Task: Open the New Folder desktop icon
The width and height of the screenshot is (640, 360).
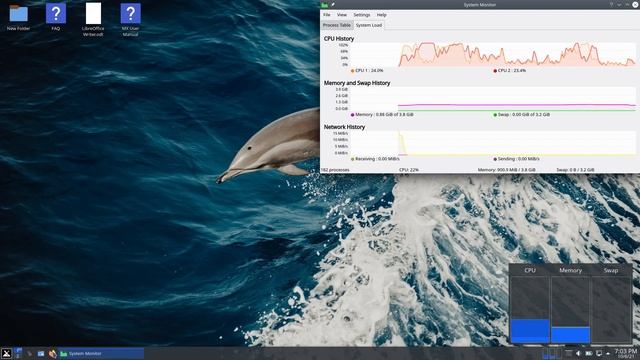Action: point(18,17)
